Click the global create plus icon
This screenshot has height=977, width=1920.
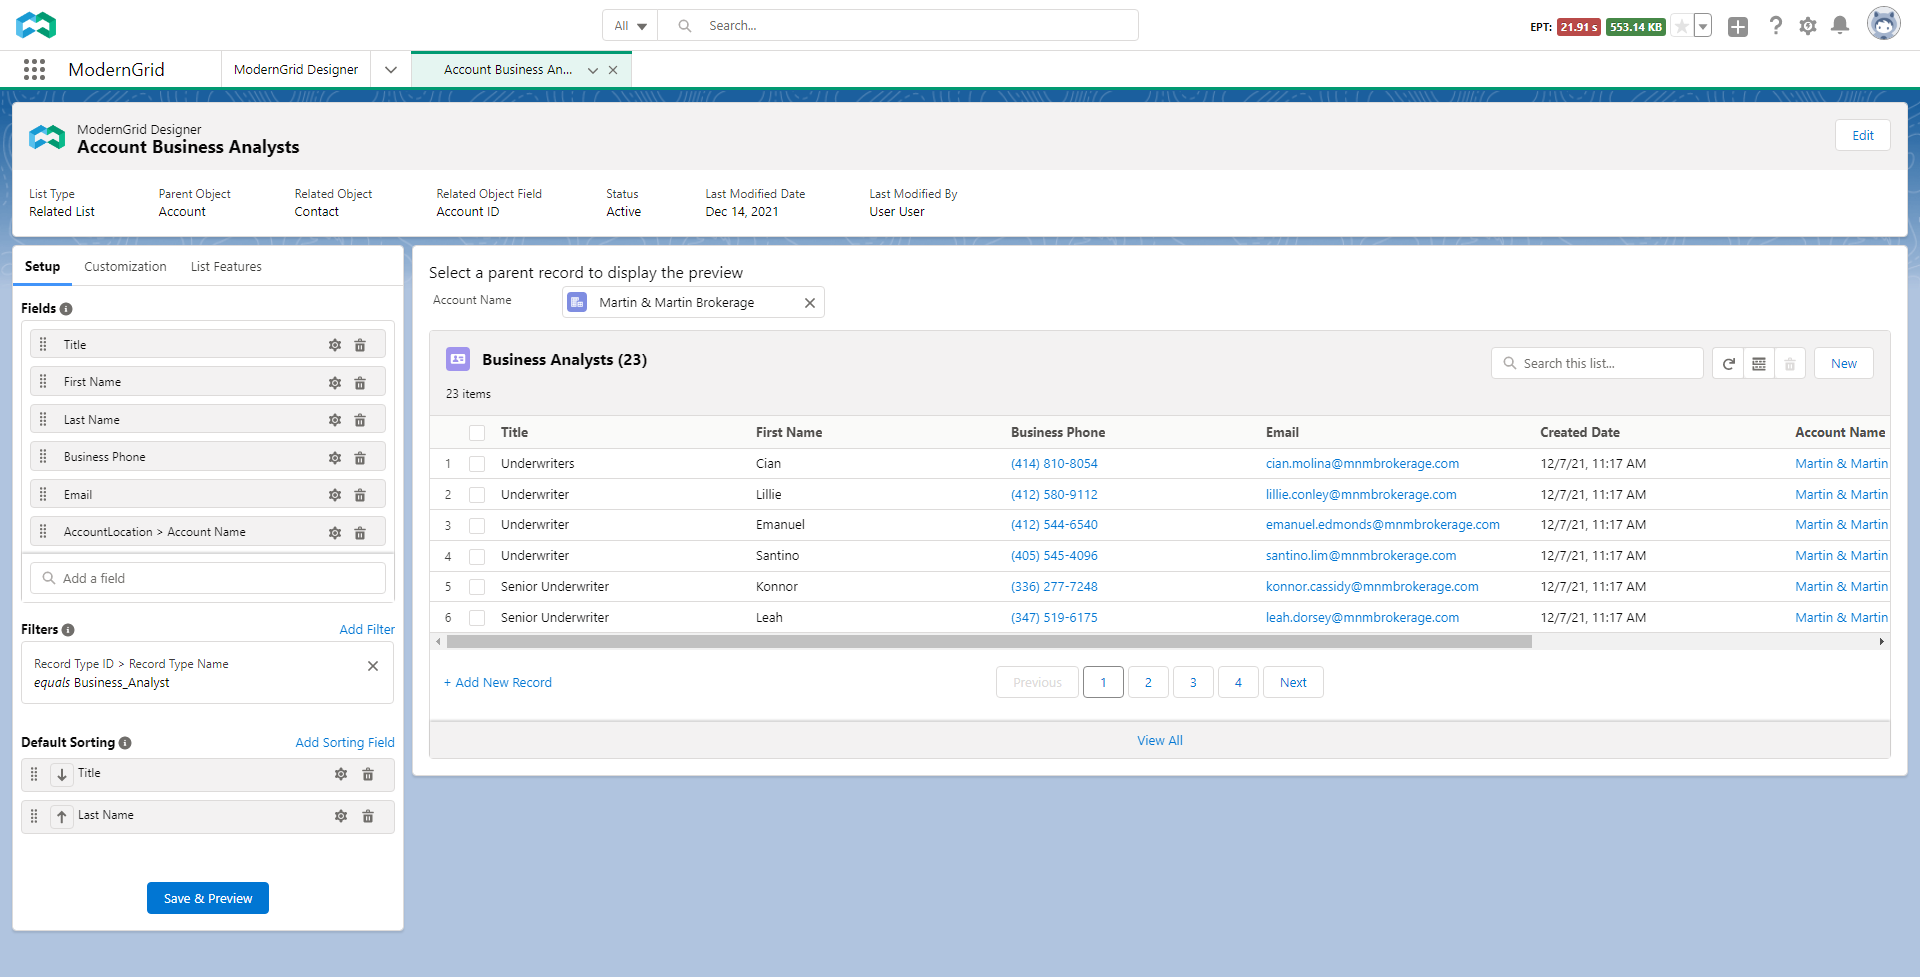tap(1738, 27)
